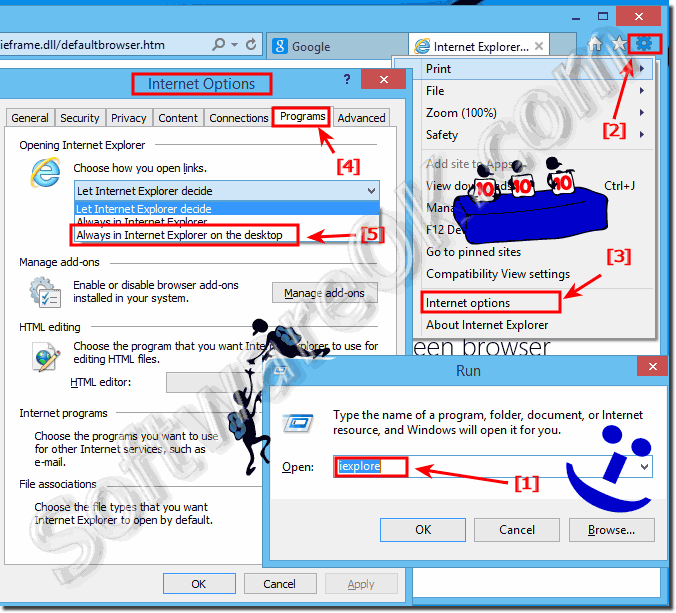Viewport: 676px width, 613px height.
Task: Click the HTML editor combo box
Action: [x=214, y=382]
